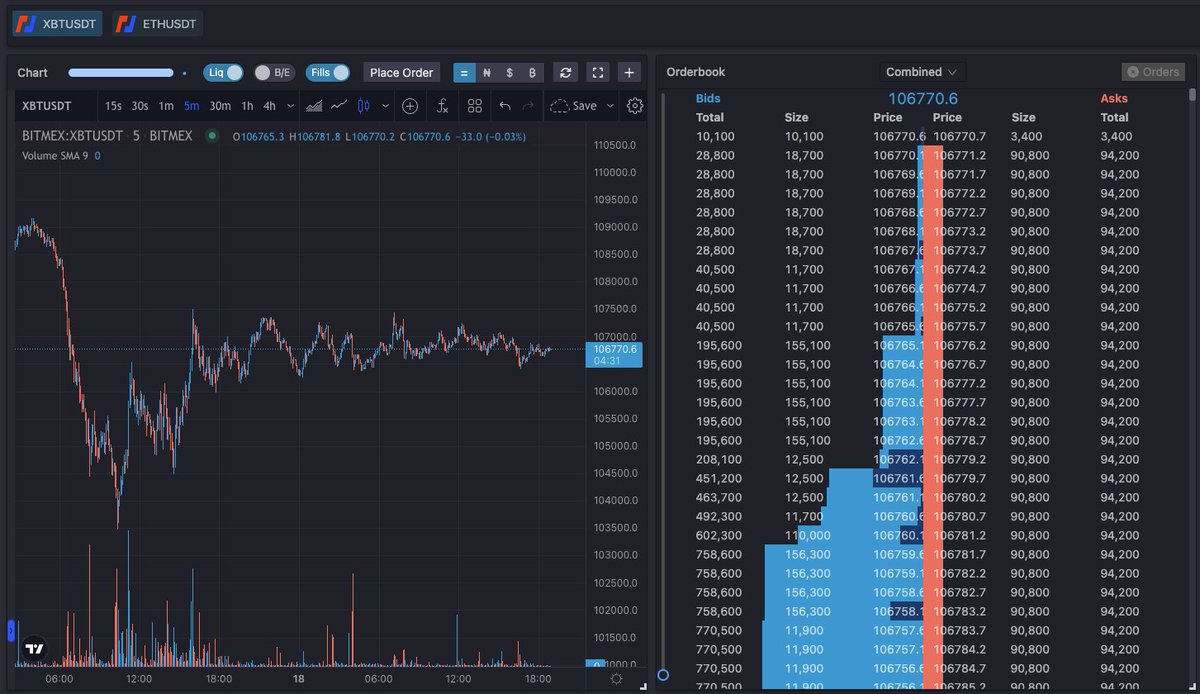Click the Place Order button

[401, 73]
